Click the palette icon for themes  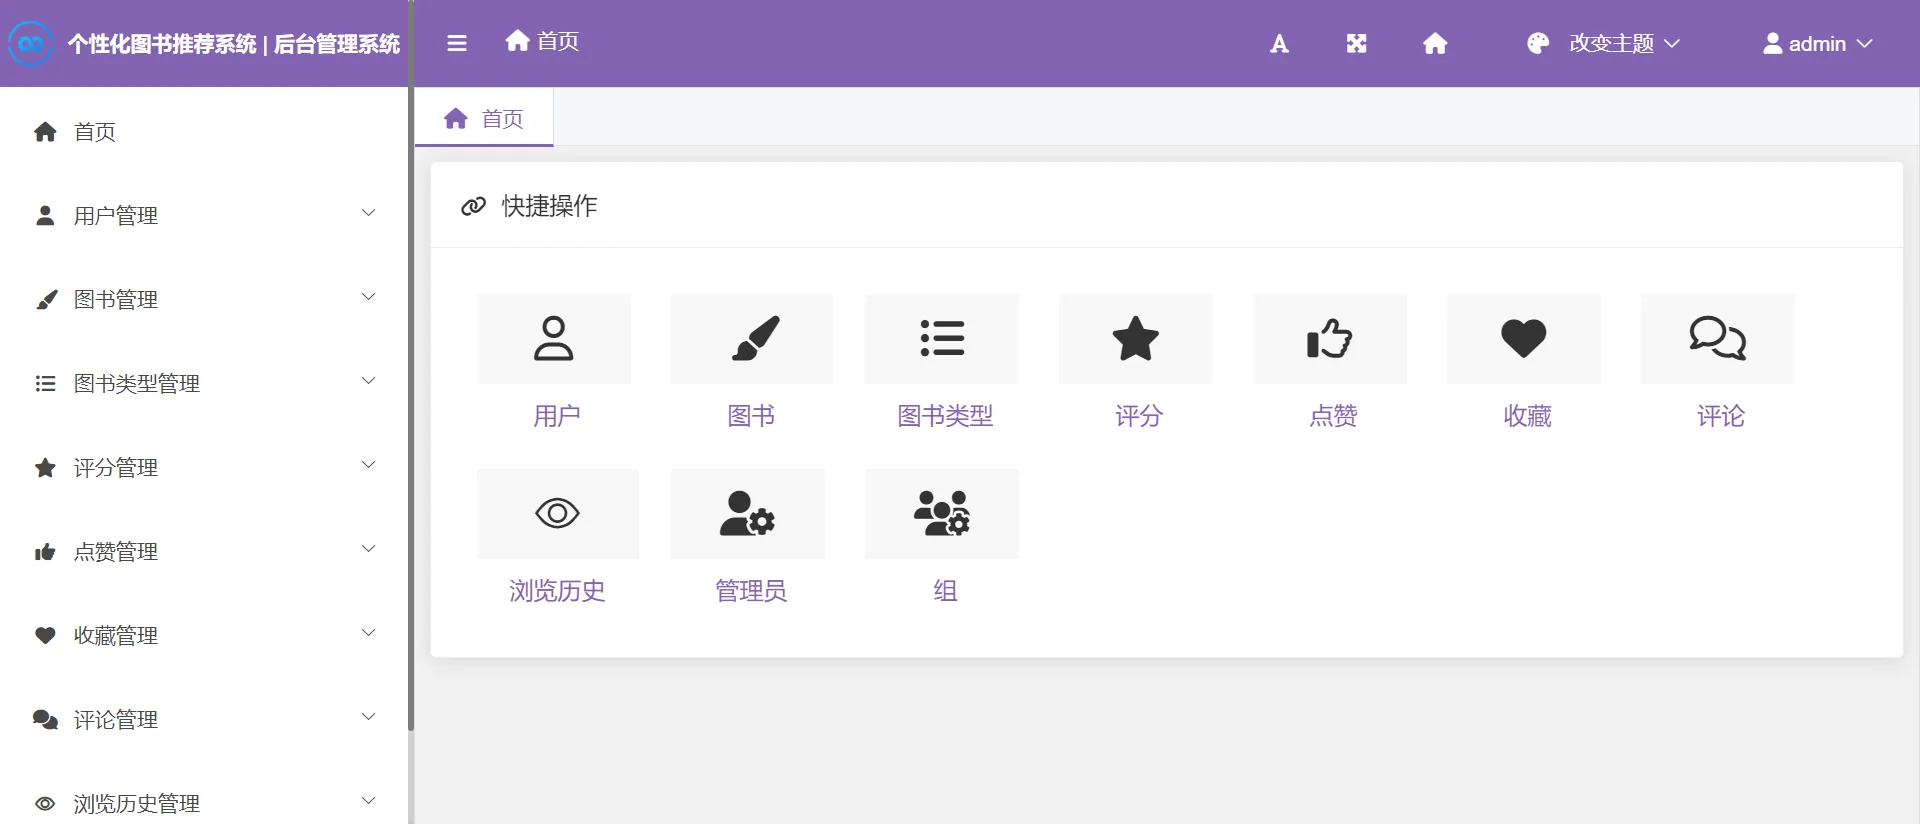pyautogui.click(x=1538, y=43)
